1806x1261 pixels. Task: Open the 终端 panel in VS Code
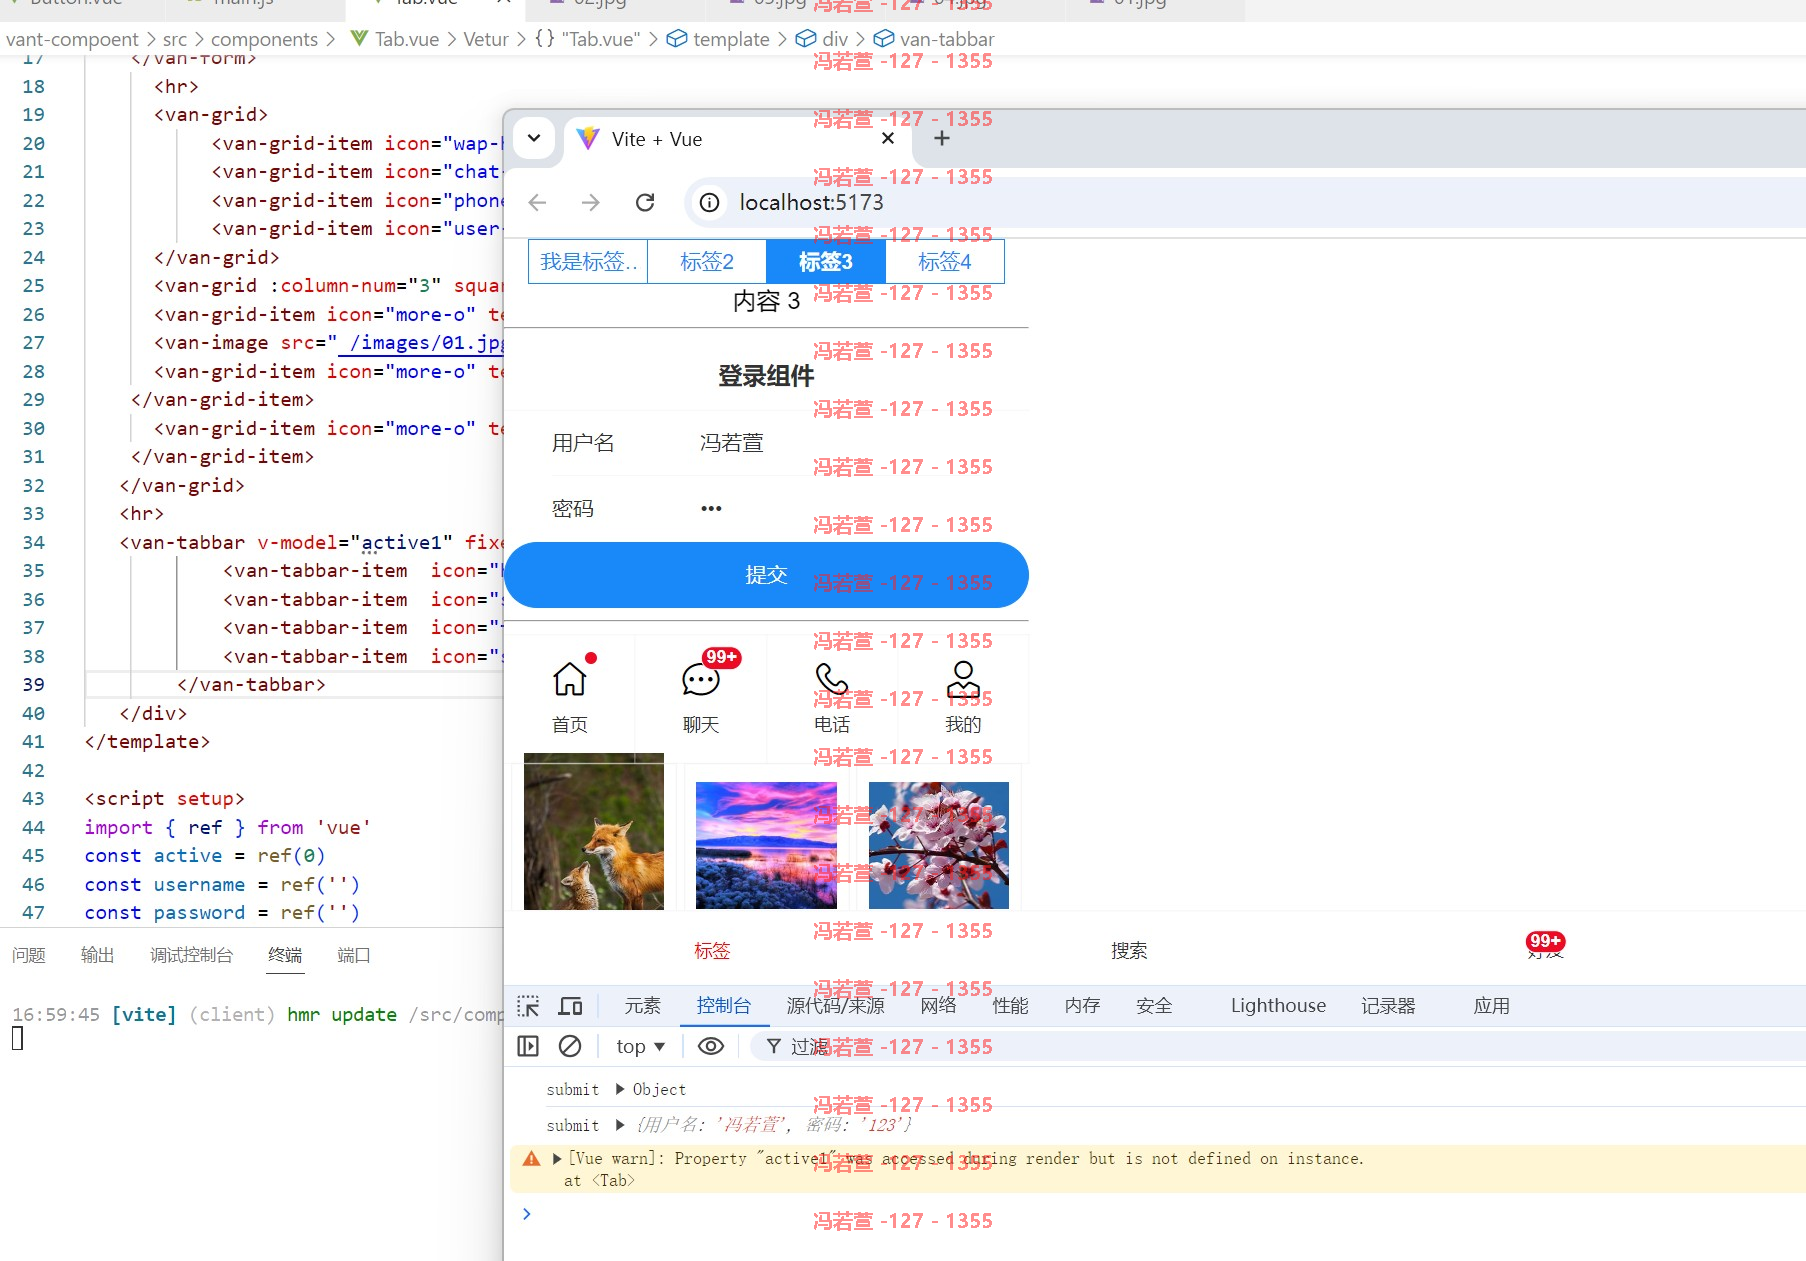[285, 956]
